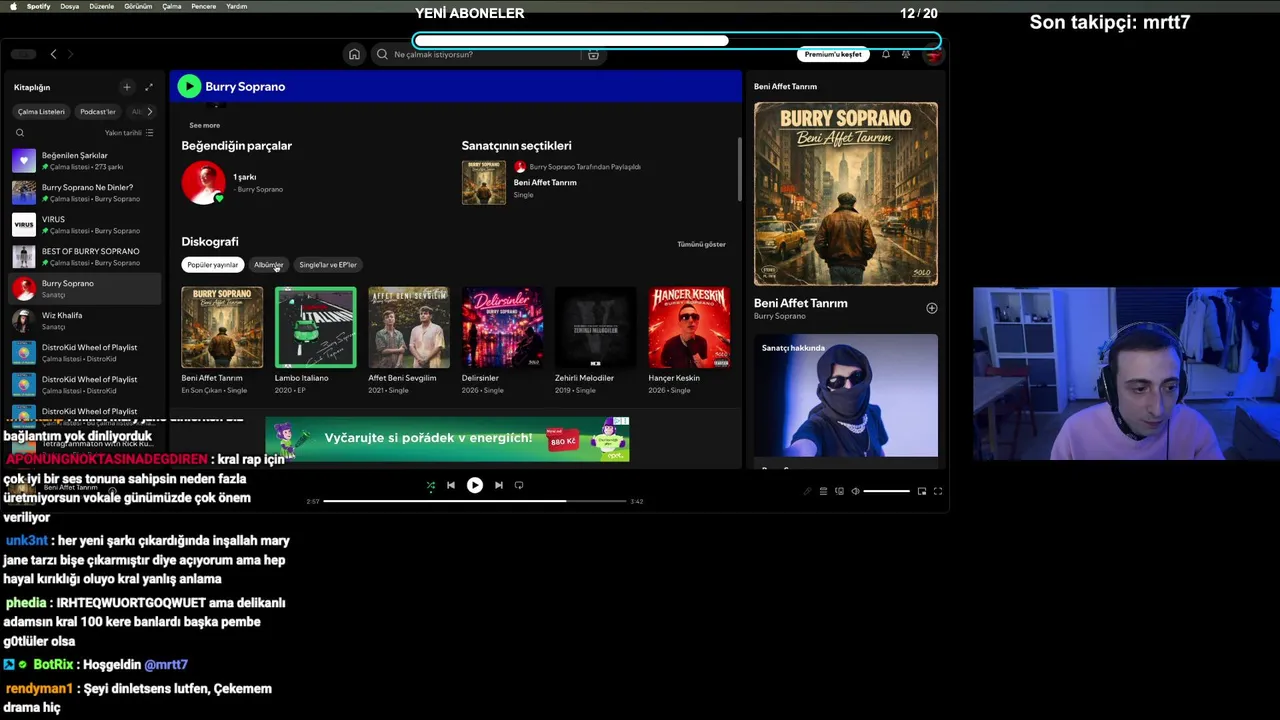Screen dimensions: 1280x720
Task: Open the lyrics microphone icon
Action: pos(807,491)
